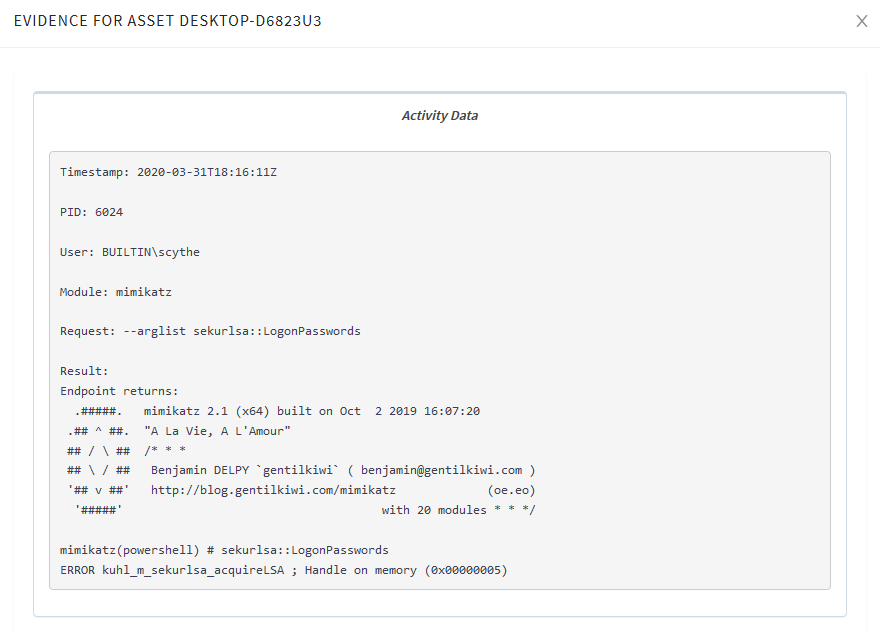Click the User BUILTIN\scythe text
Viewport: 880px width, 633px height.
pyautogui.click(x=130, y=252)
